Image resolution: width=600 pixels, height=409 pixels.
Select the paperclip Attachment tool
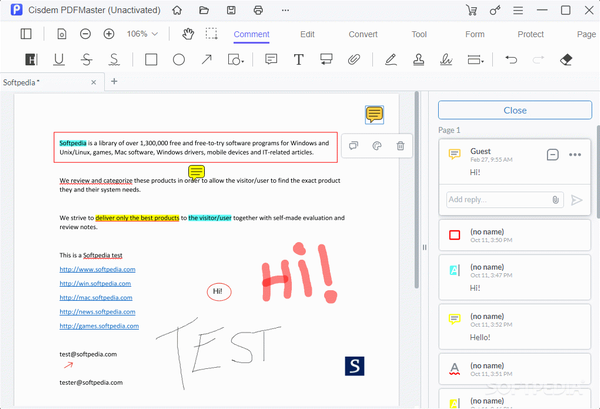pos(354,60)
